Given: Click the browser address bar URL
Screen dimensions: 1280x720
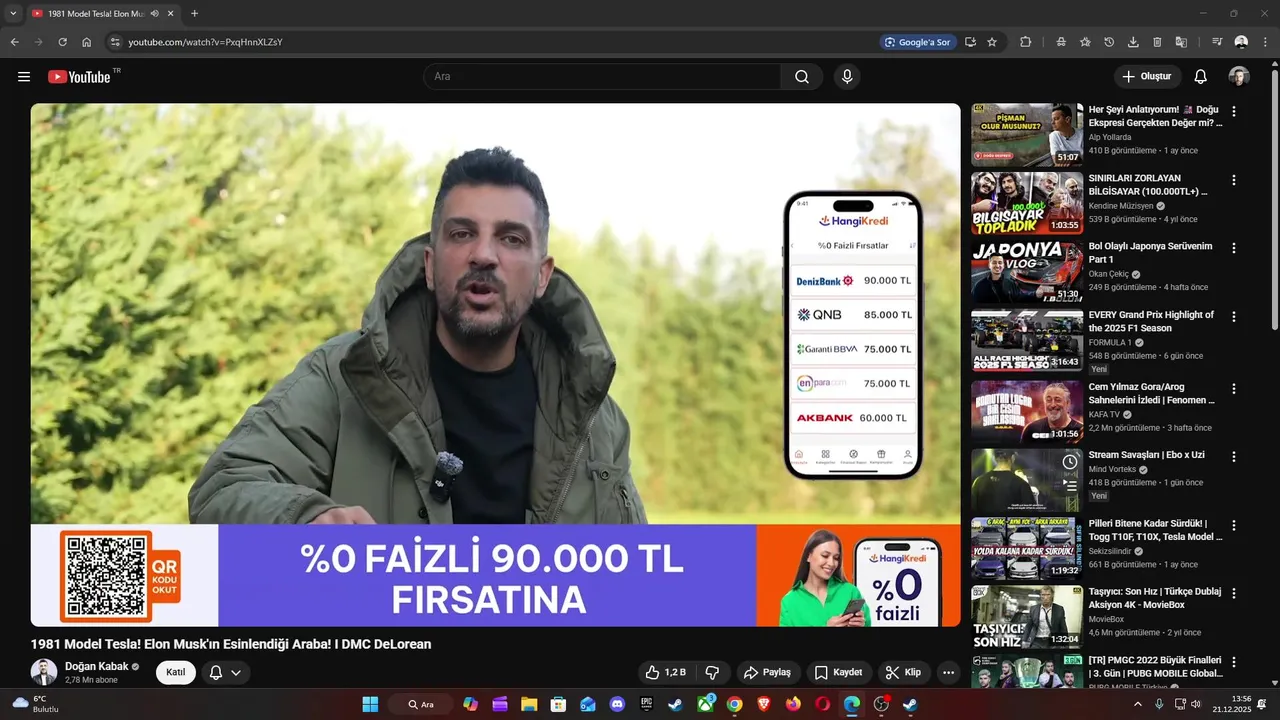Looking at the screenshot, I should [205, 42].
